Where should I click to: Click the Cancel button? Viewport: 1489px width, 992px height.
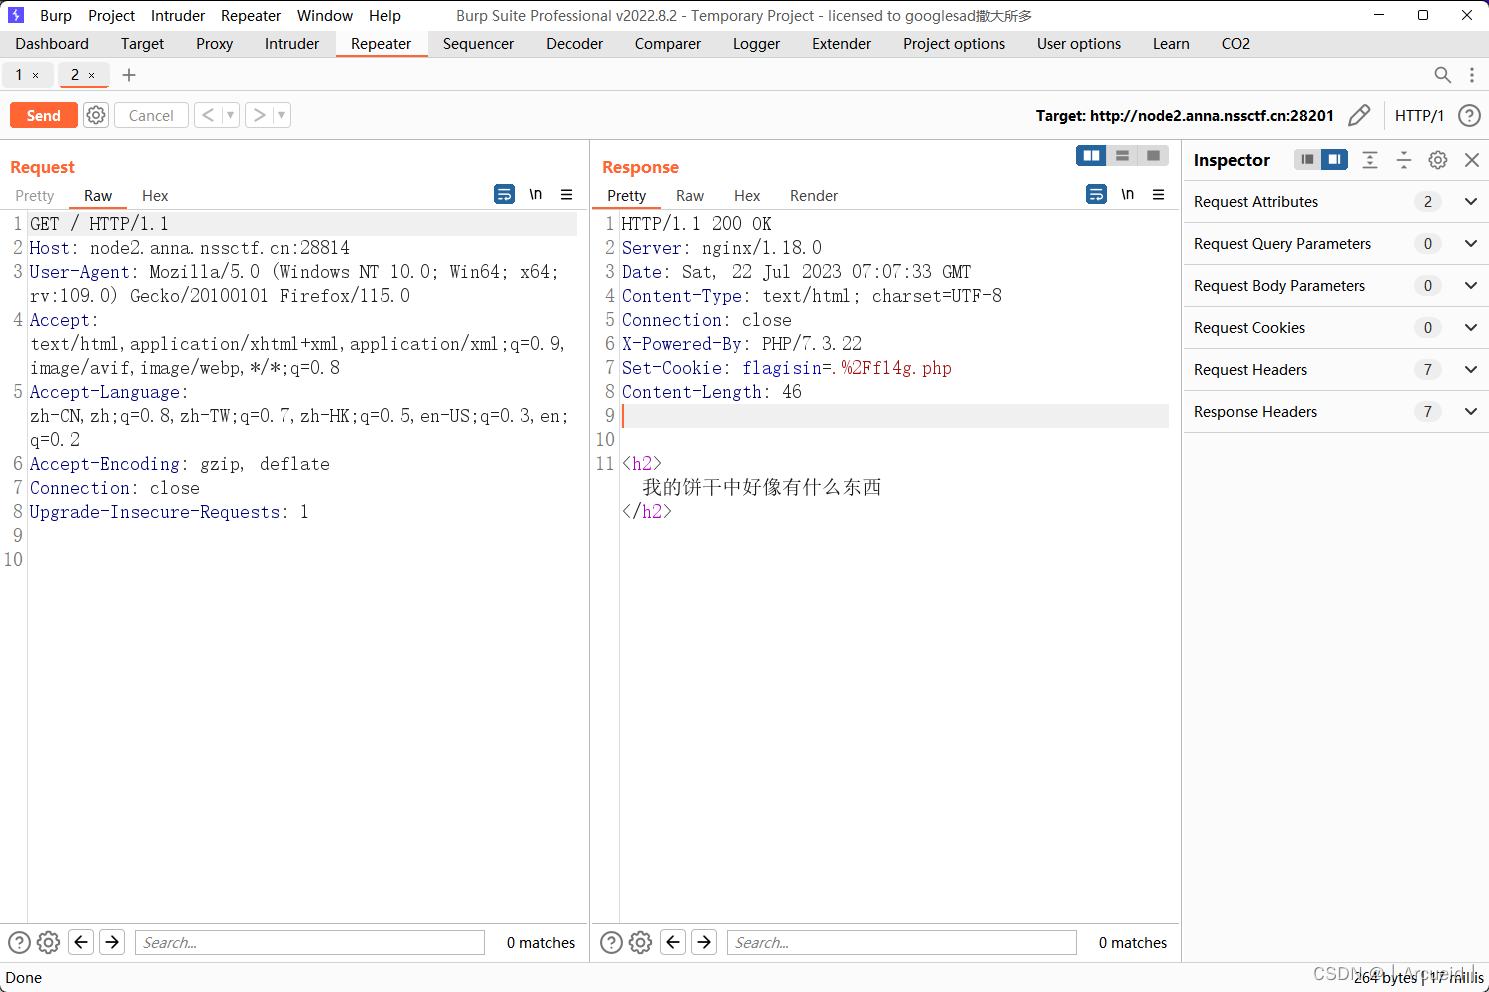151,116
